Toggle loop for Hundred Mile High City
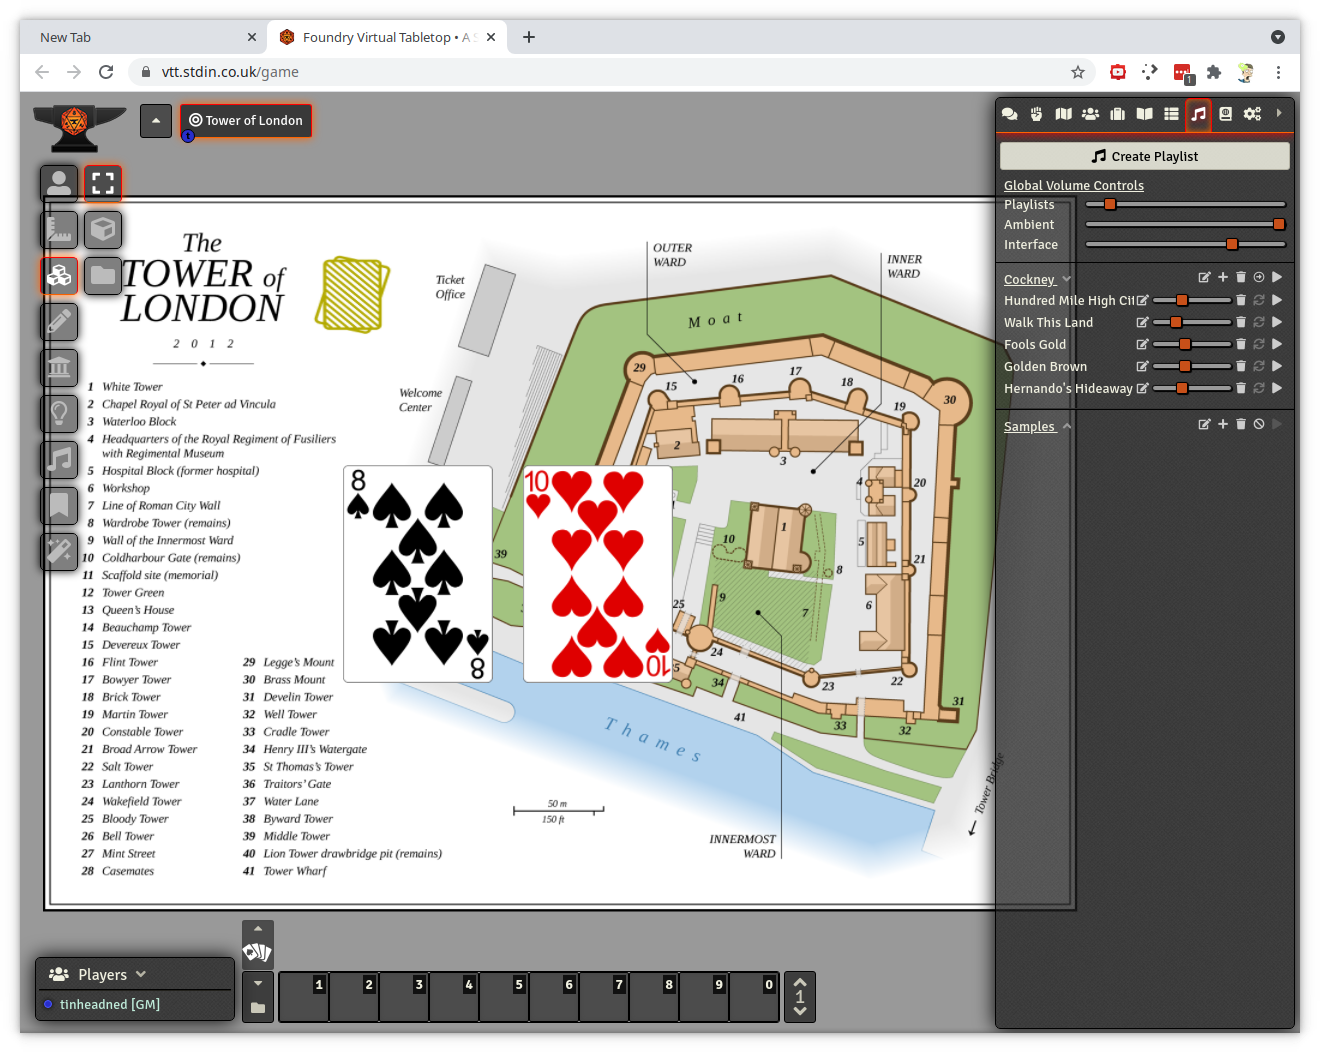 tap(1259, 300)
